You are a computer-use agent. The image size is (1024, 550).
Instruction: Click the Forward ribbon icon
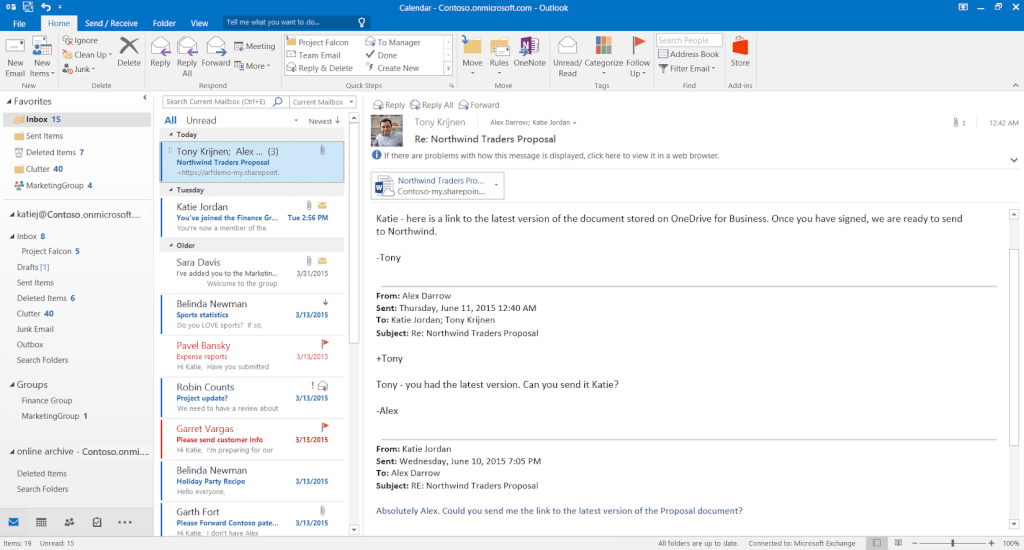[x=216, y=47]
